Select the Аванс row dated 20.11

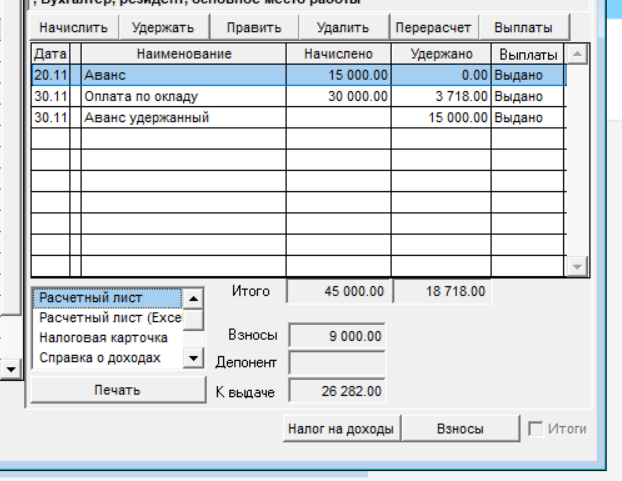click(x=298, y=75)
